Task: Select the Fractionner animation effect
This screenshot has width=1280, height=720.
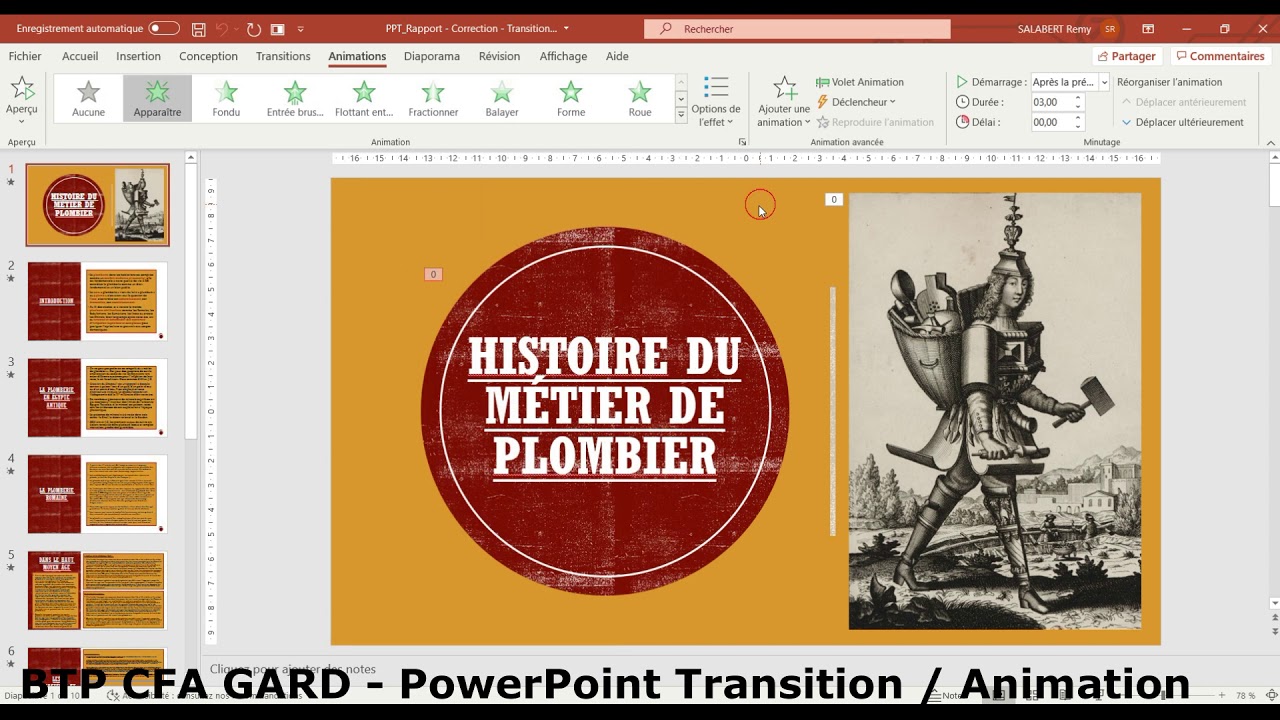Action: point(433,99)
